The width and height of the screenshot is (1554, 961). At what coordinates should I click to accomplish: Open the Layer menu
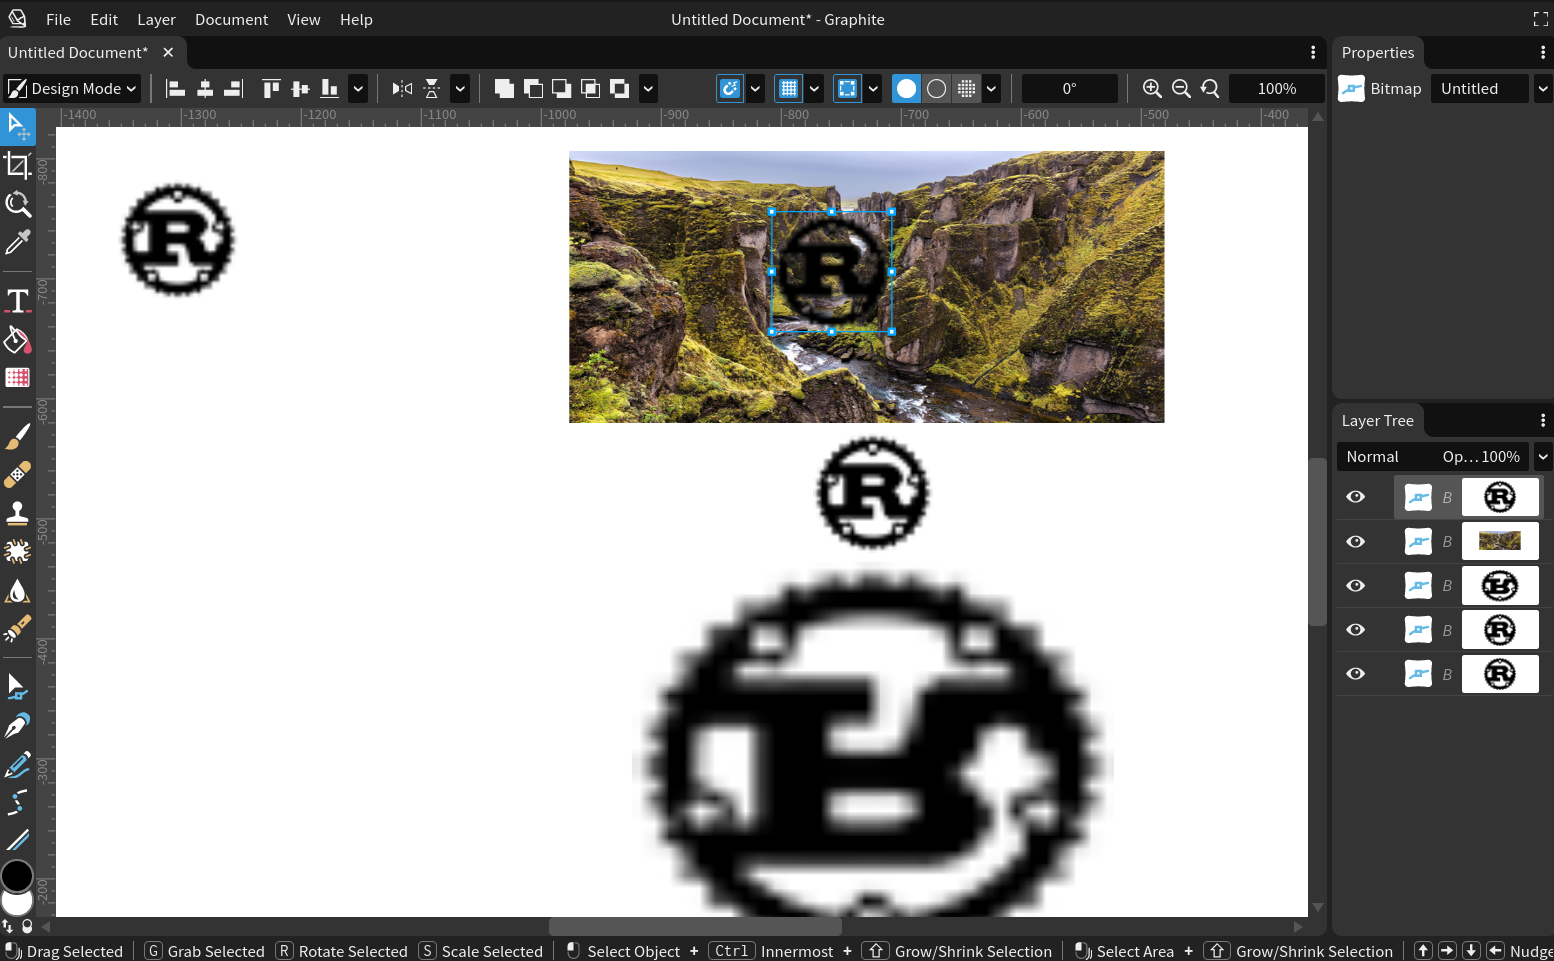(156, 19)
